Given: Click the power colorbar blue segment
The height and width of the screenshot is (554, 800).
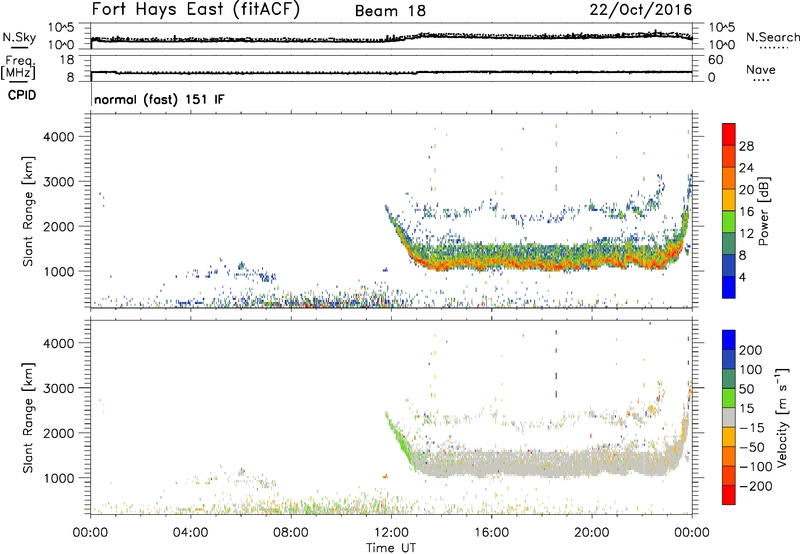Looking at the screenshot, I should click(729, 287).
